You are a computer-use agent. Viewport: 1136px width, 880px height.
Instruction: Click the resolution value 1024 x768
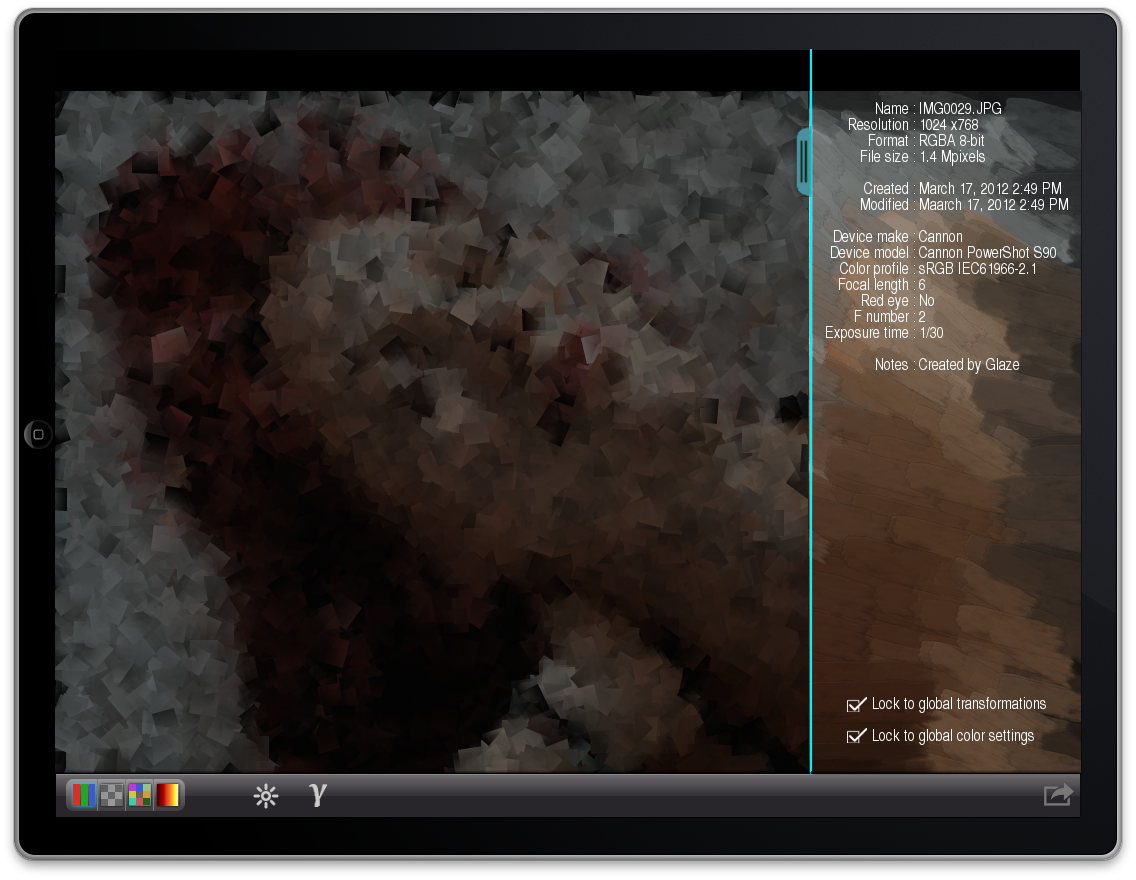[x=949, y=125]
